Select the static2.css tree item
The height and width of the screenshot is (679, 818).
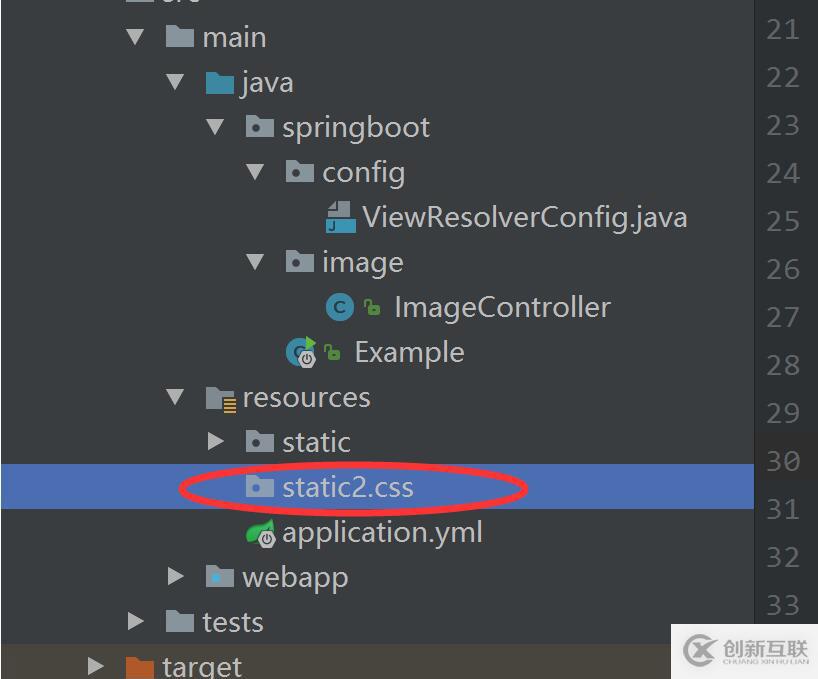point(347,487)
